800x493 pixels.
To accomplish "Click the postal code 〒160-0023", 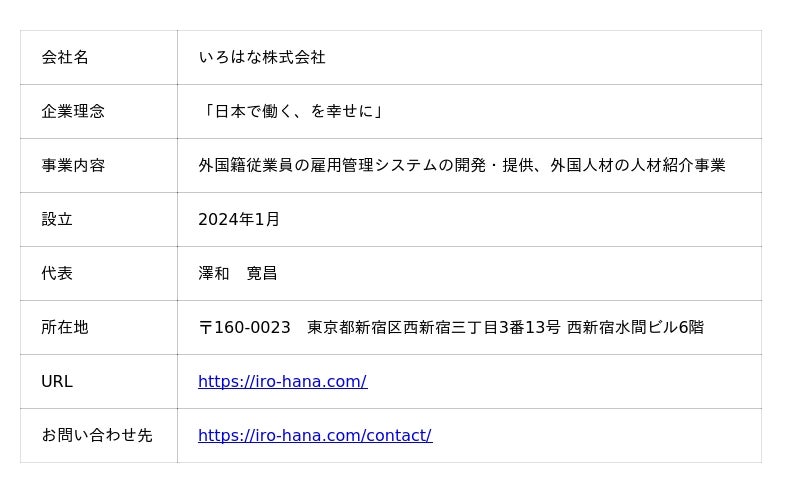I will pos(245,328).
